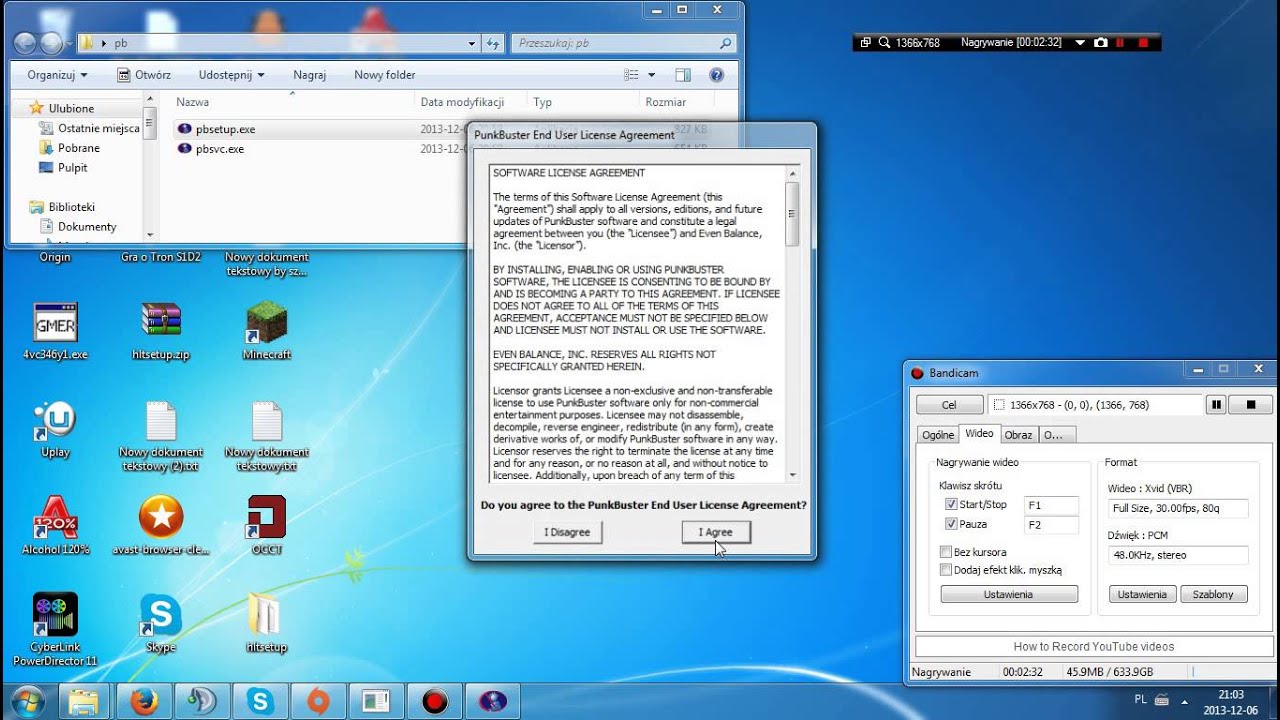Click the change view icon in Explorer
This screenshot has width=1280, height=720.
click(x=631, y=75)
